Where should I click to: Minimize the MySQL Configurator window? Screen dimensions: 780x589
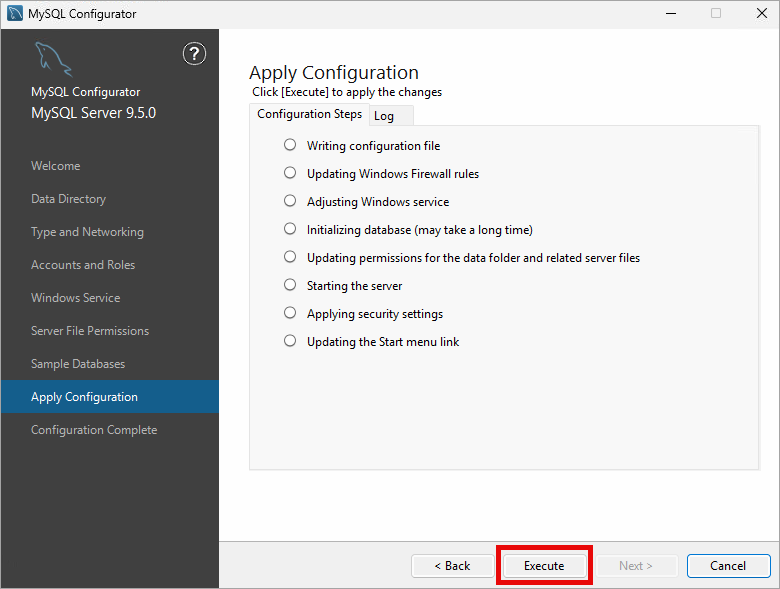click(669, 14)
